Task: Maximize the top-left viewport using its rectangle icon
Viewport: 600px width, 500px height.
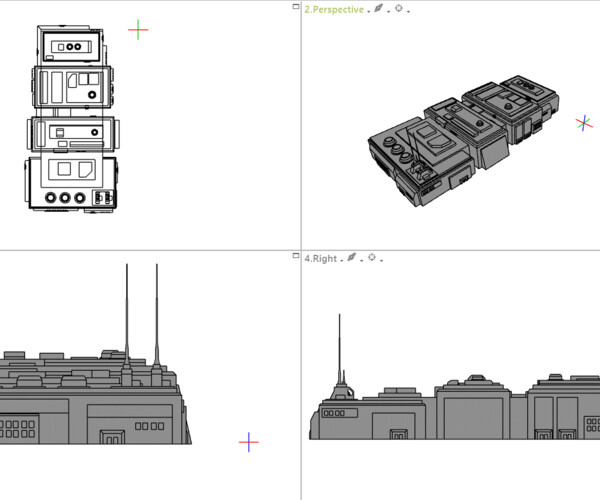Action: [296, 7]
